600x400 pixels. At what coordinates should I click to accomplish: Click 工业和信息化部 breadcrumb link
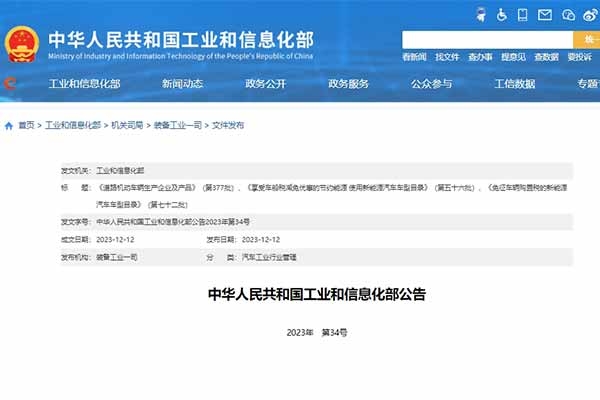(x=73, y=125)
